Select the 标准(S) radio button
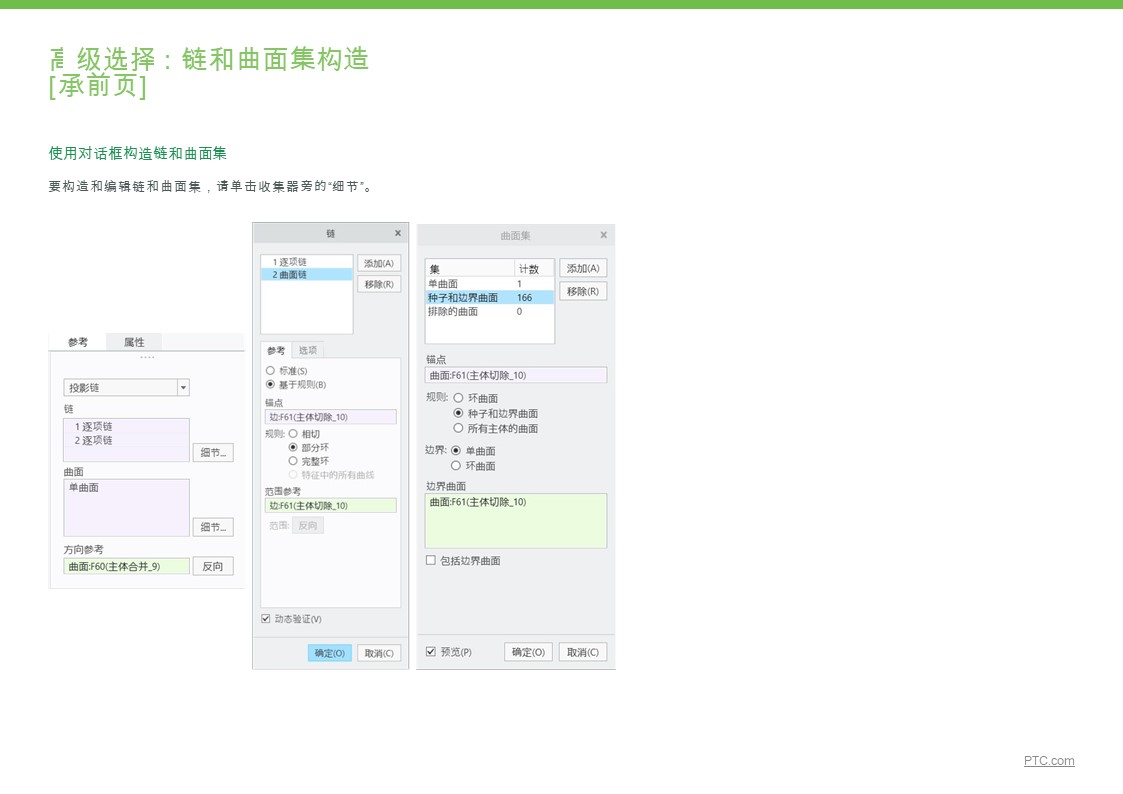Screen dimensions: 1123x794 click(270, 371)
